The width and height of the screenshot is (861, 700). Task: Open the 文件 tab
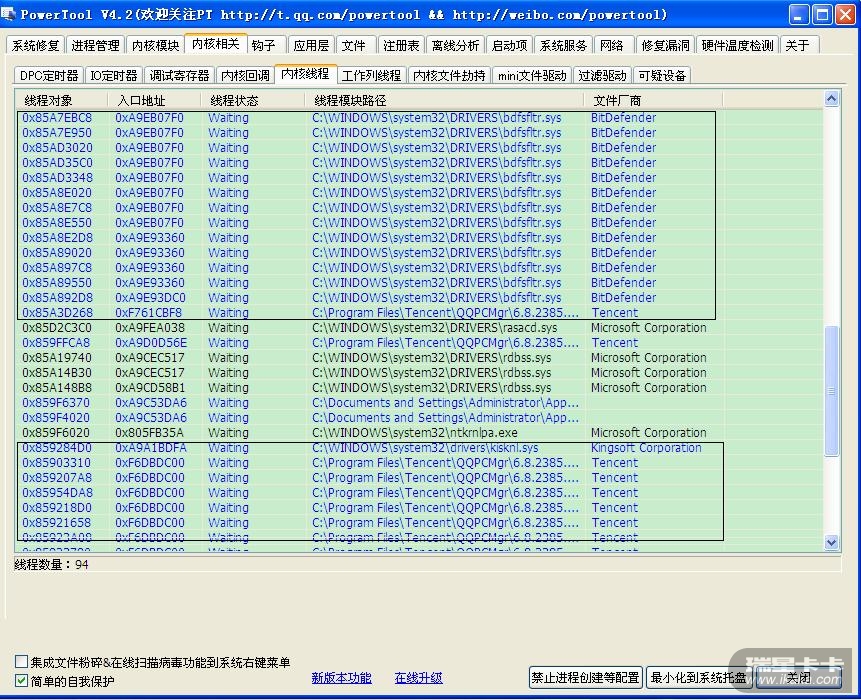[x=354, y=46]
